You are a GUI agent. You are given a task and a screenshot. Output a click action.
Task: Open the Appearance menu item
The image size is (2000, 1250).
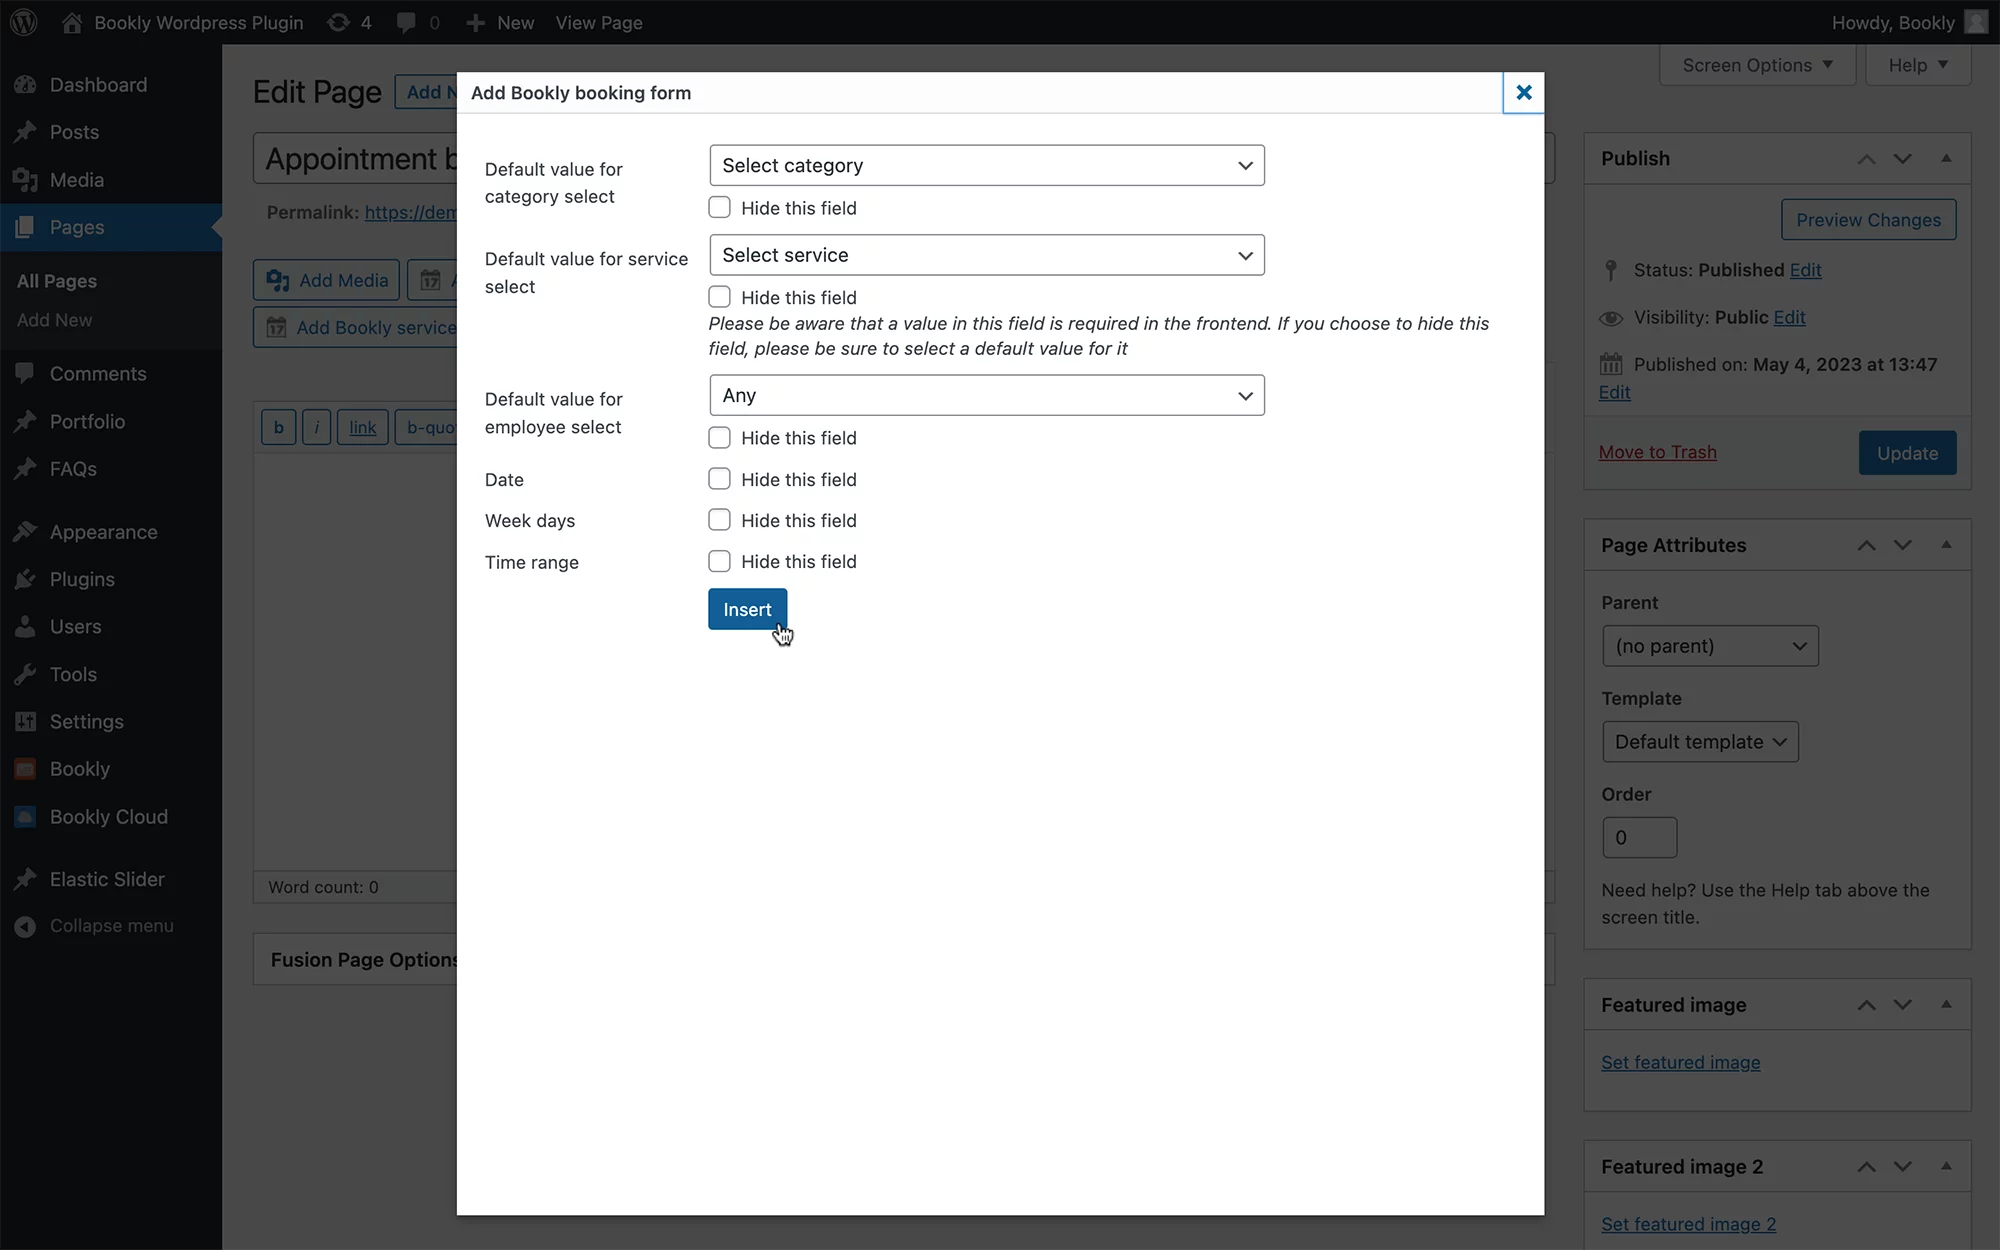[x=111, y=532]
